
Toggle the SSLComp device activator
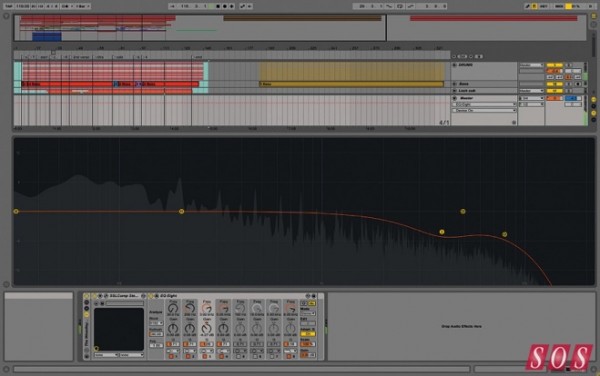tap(94, 296)
